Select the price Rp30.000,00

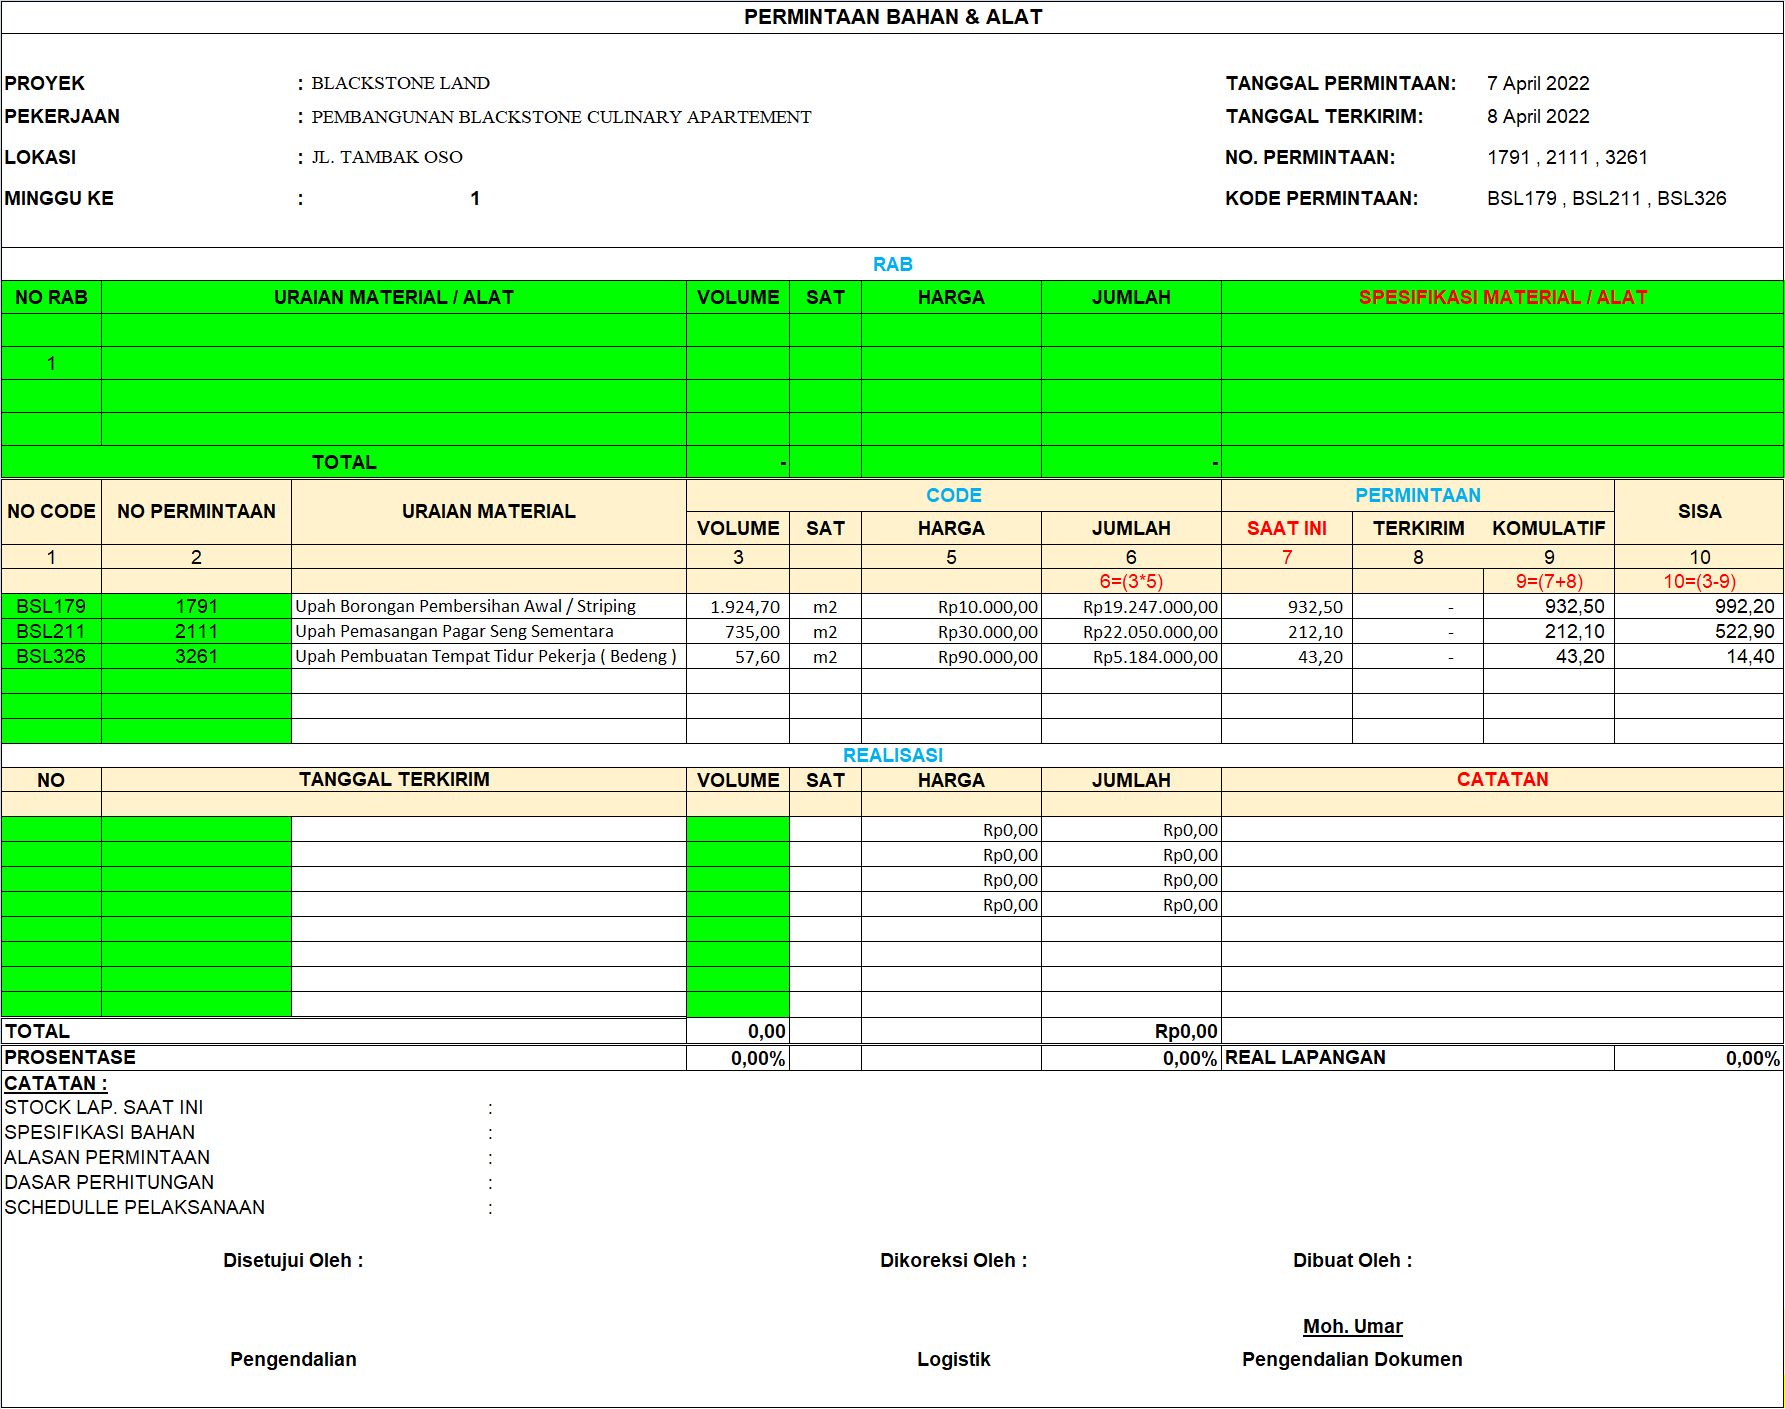tap(988, 632)
